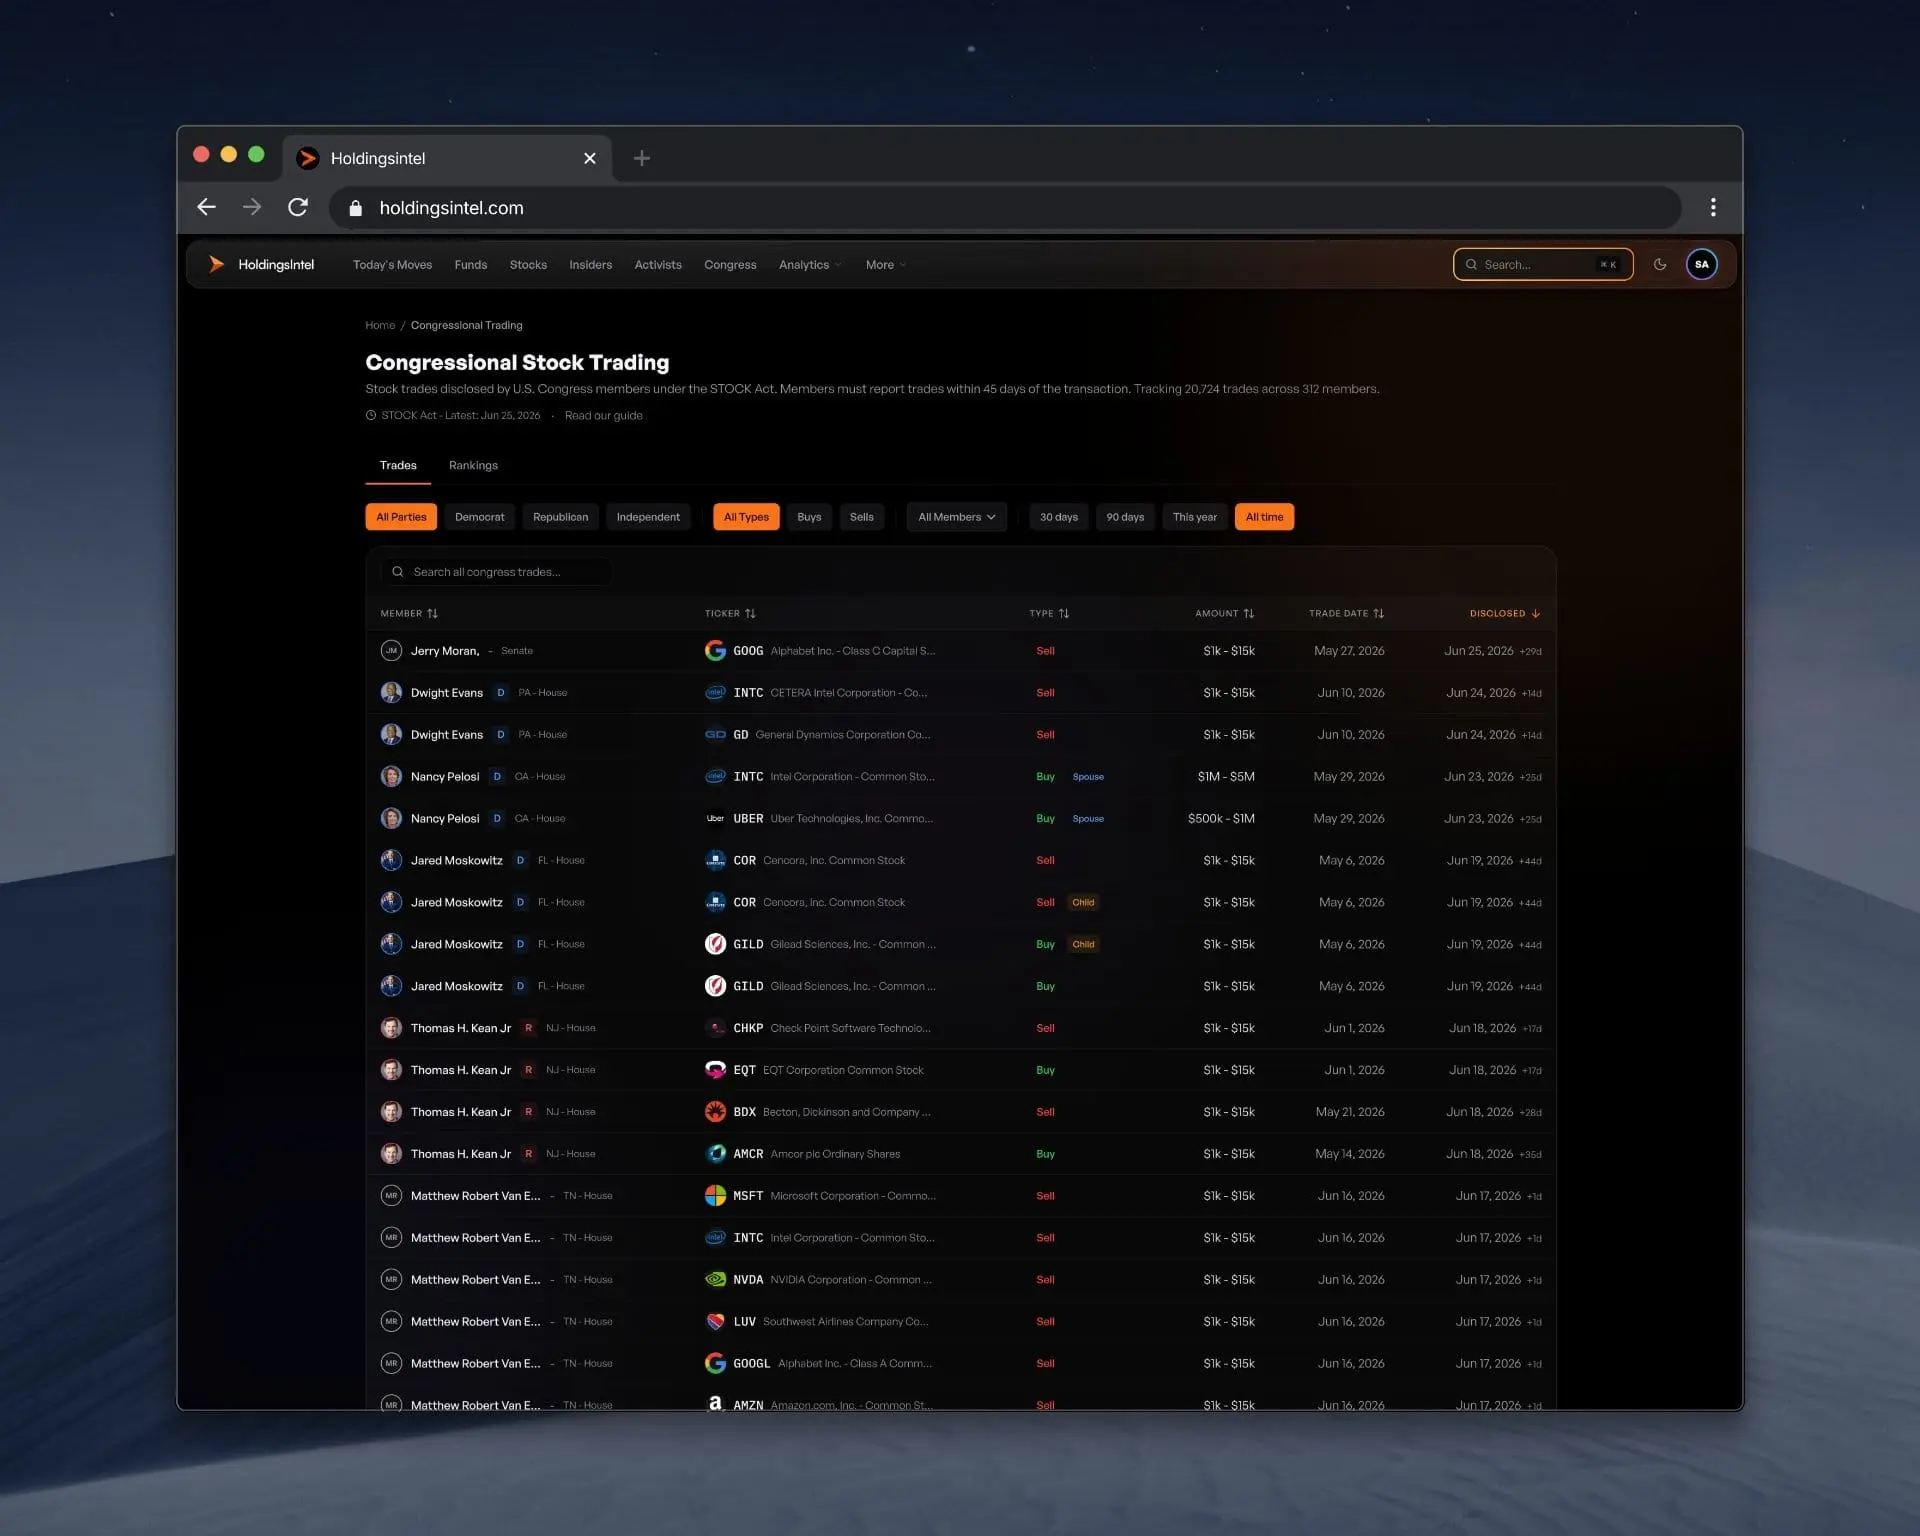
Task: Click the GD General Dynamics logo
Action: pos(715,735)
